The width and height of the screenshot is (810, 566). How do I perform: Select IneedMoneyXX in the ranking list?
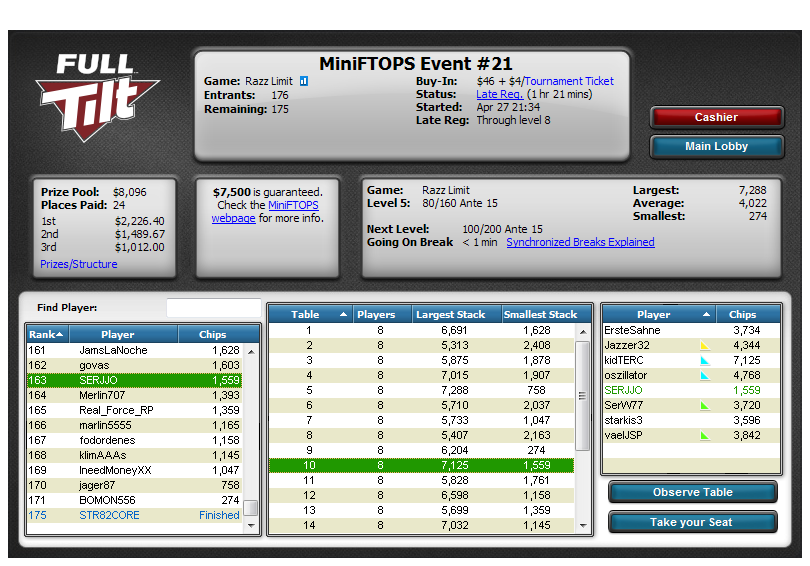coord(134,470)
